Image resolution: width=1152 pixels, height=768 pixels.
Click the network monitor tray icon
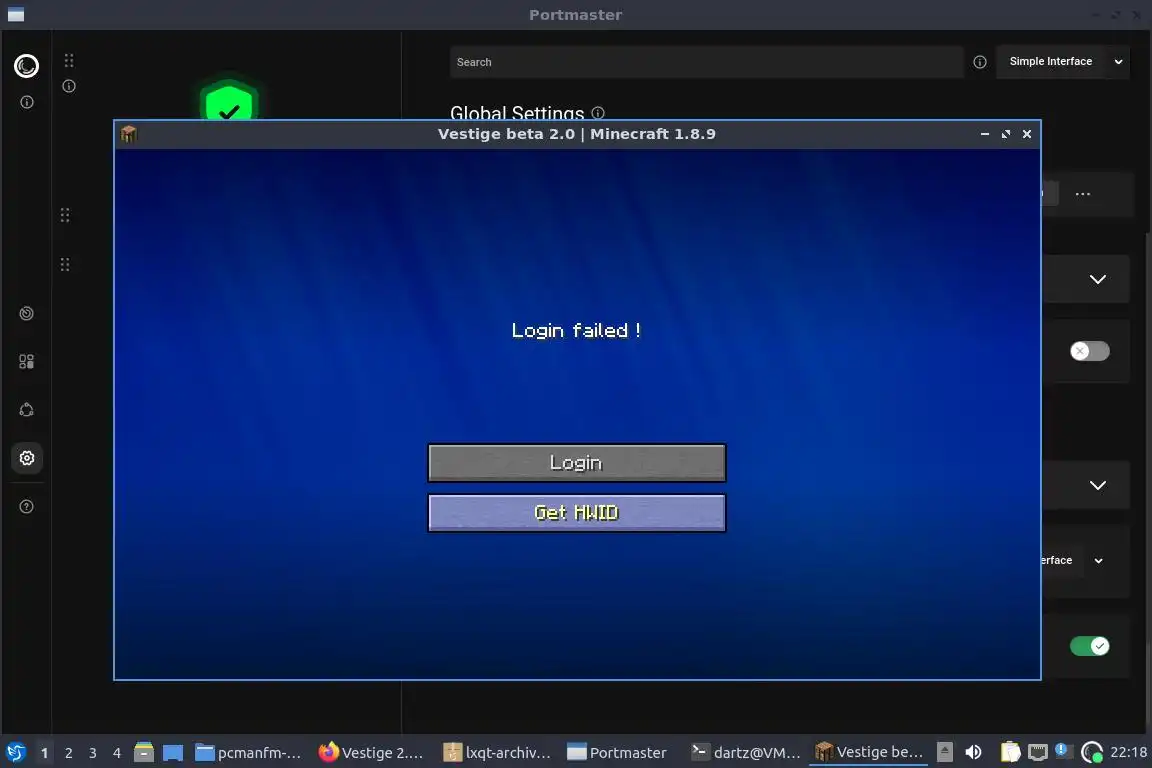(1037, 752)
